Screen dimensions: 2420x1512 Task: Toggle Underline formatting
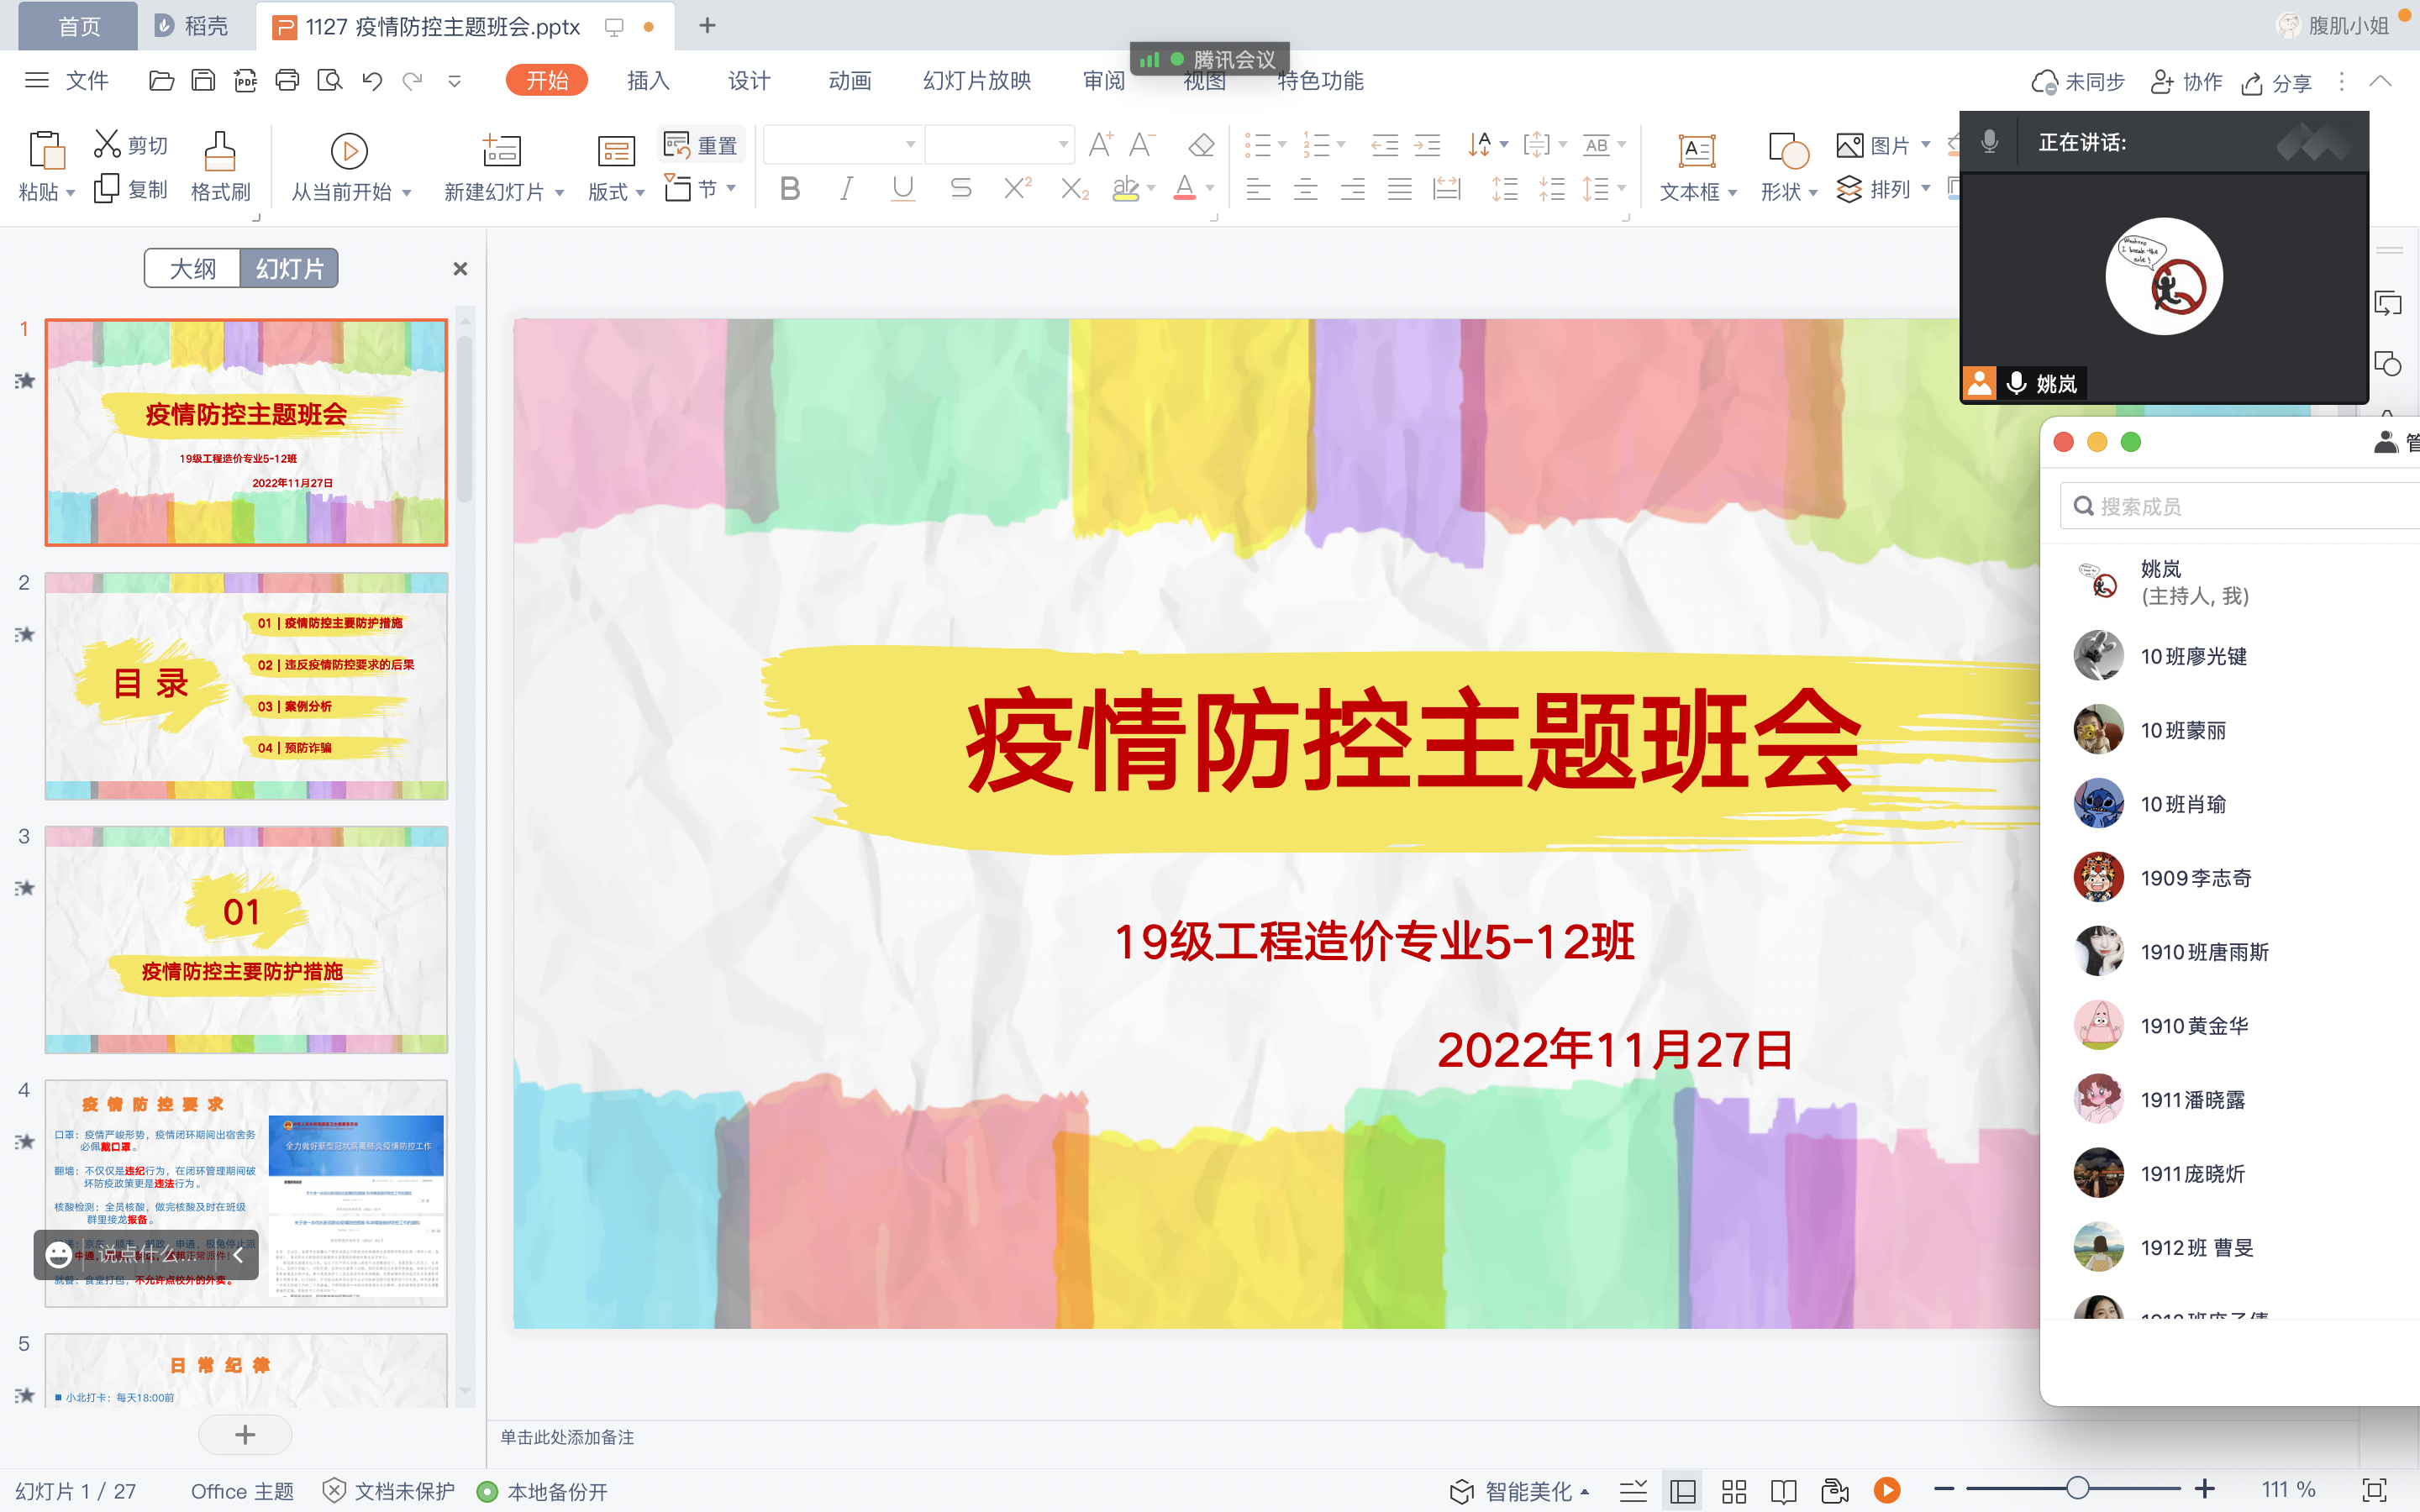click(x=903, y=189)
